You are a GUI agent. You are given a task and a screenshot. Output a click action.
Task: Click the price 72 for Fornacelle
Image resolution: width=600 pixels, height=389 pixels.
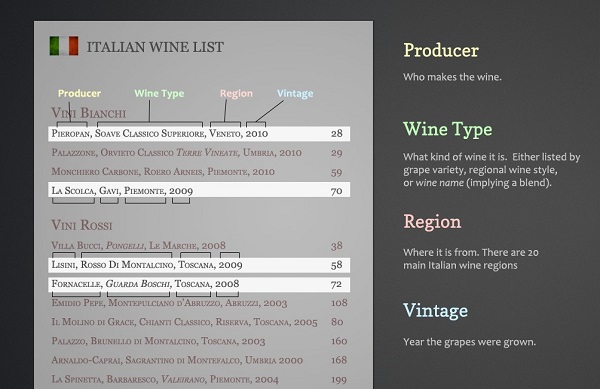tap(337, 284)
